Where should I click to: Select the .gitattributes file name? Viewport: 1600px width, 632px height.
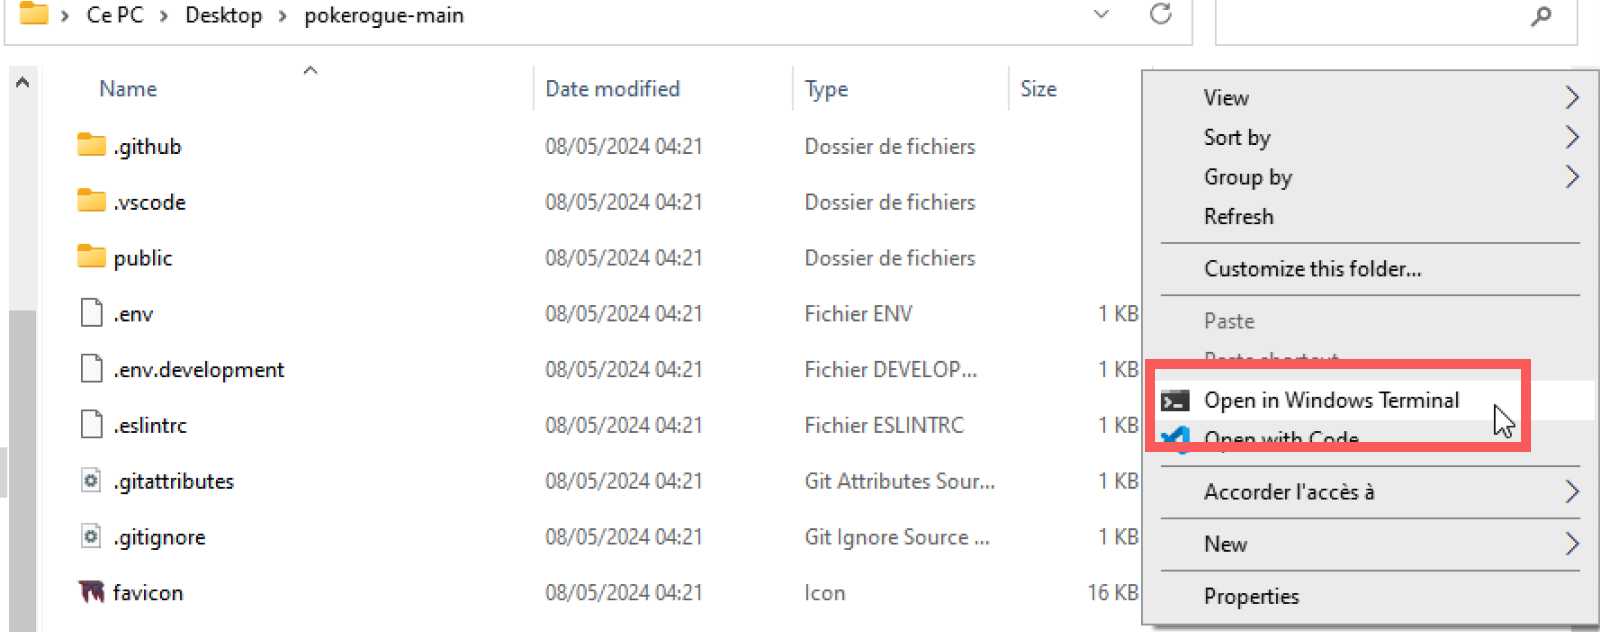[x=173, y=481]
